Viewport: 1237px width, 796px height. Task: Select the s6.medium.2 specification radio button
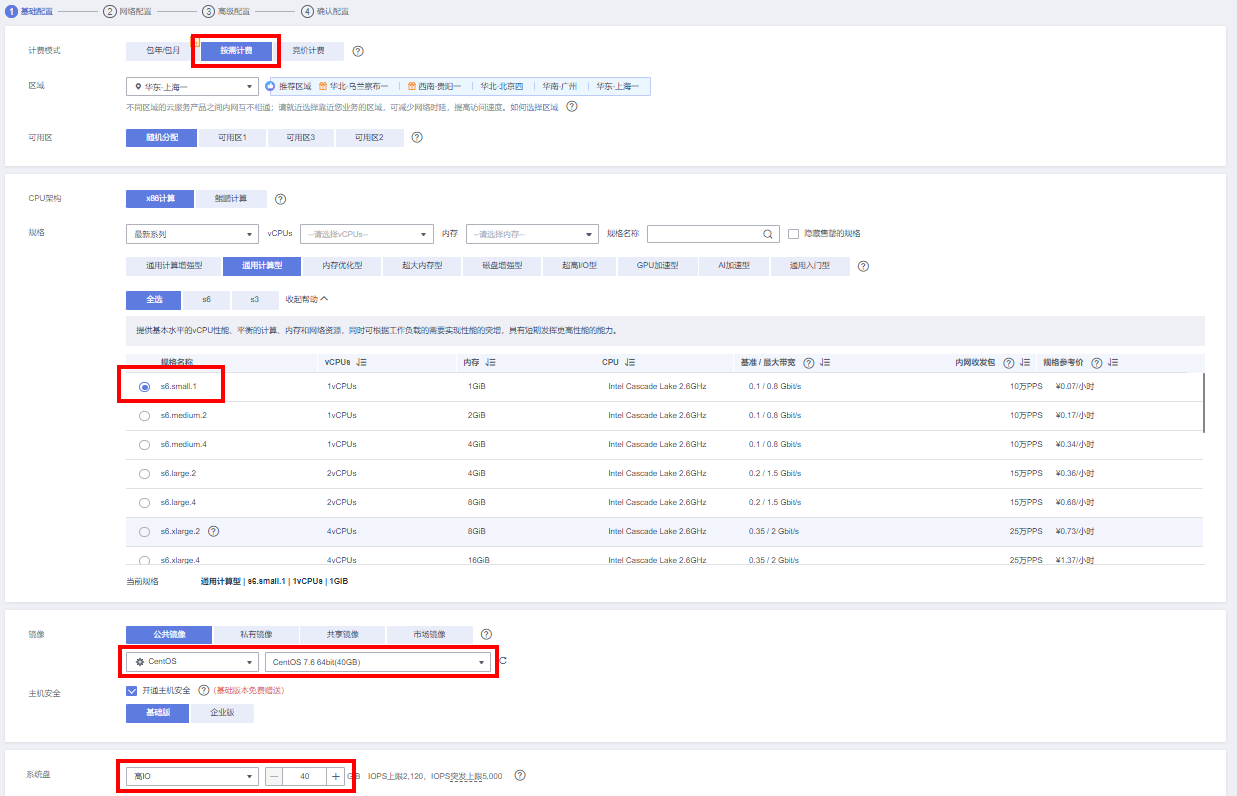click(x=145, y=415)
